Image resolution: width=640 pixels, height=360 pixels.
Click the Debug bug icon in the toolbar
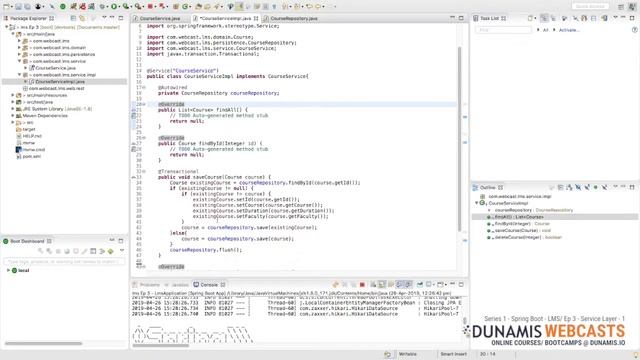(x=102, y=7)
